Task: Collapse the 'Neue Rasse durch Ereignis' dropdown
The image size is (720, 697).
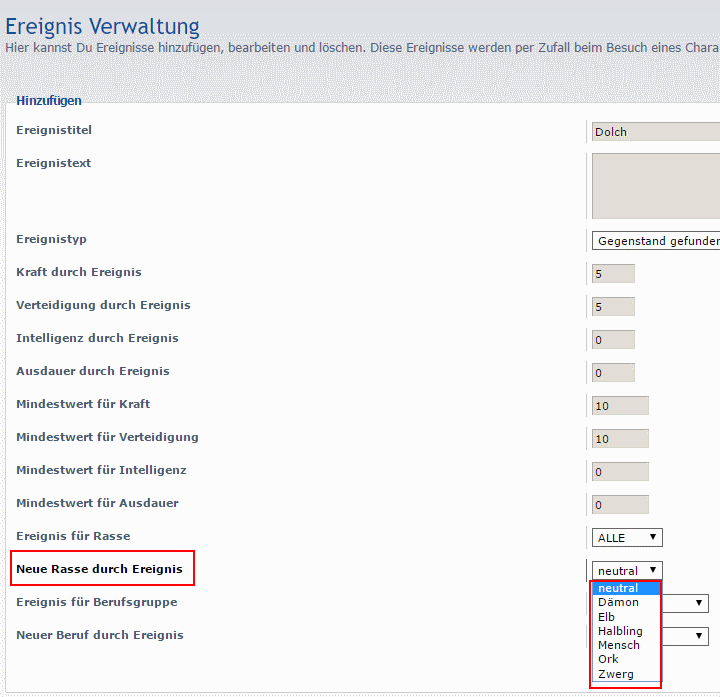Action: [x=627, y=570]
